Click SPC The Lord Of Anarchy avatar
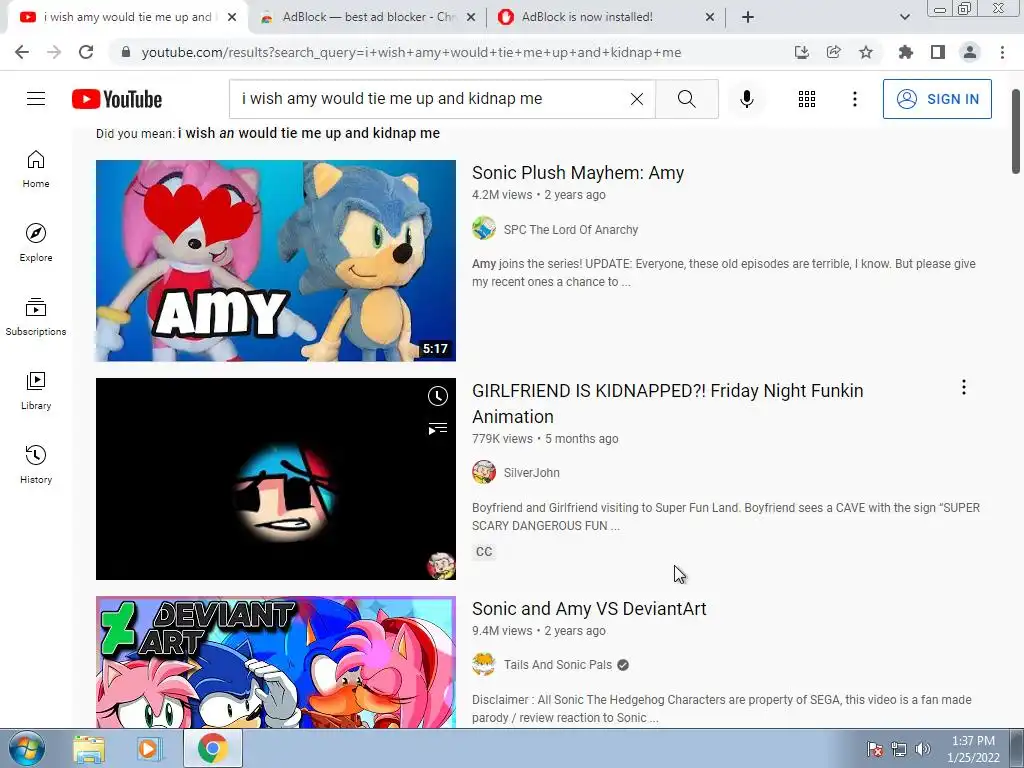 484,229
